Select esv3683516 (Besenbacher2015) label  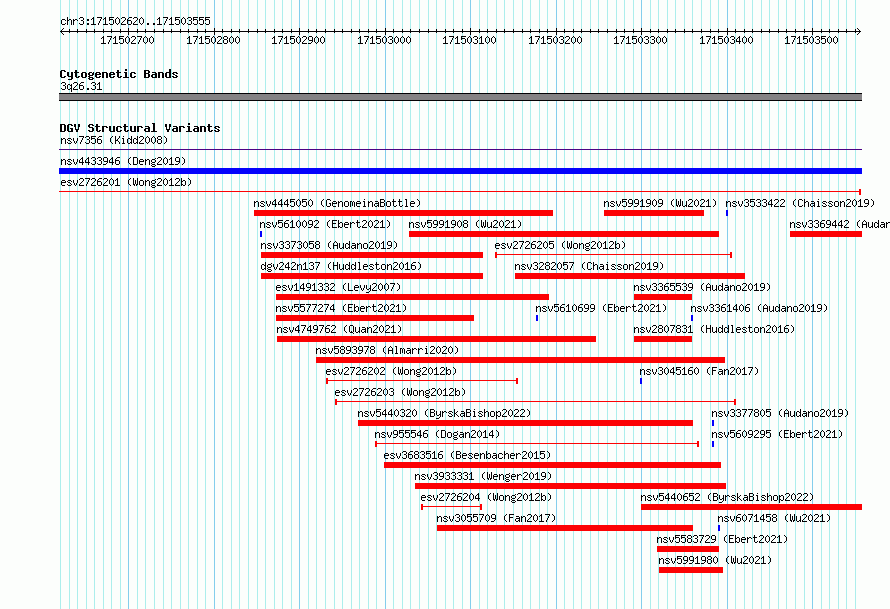(x=467, y=455)
